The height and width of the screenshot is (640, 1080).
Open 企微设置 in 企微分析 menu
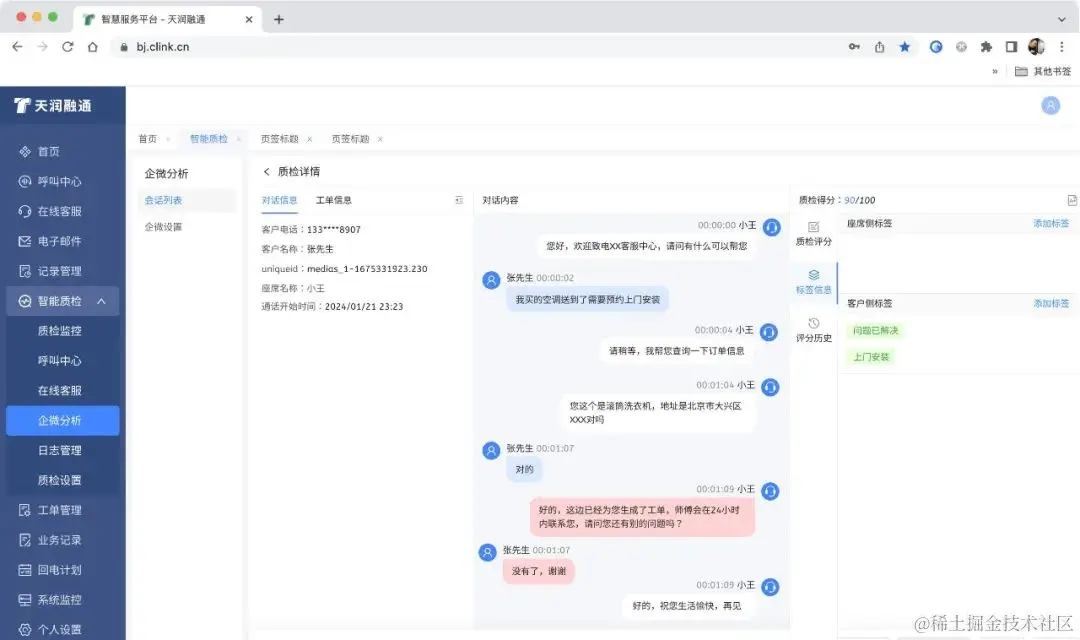pos(163,227)
